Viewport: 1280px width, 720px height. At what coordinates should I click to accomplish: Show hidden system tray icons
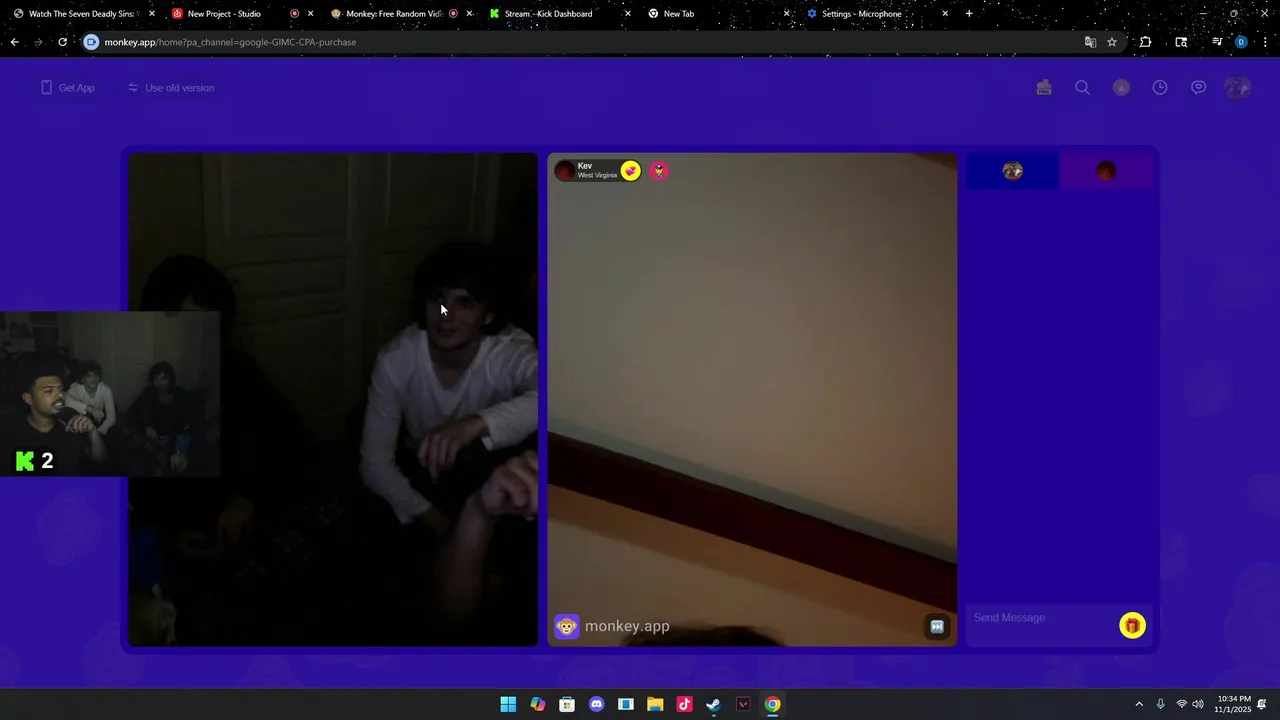[1138, 704]
